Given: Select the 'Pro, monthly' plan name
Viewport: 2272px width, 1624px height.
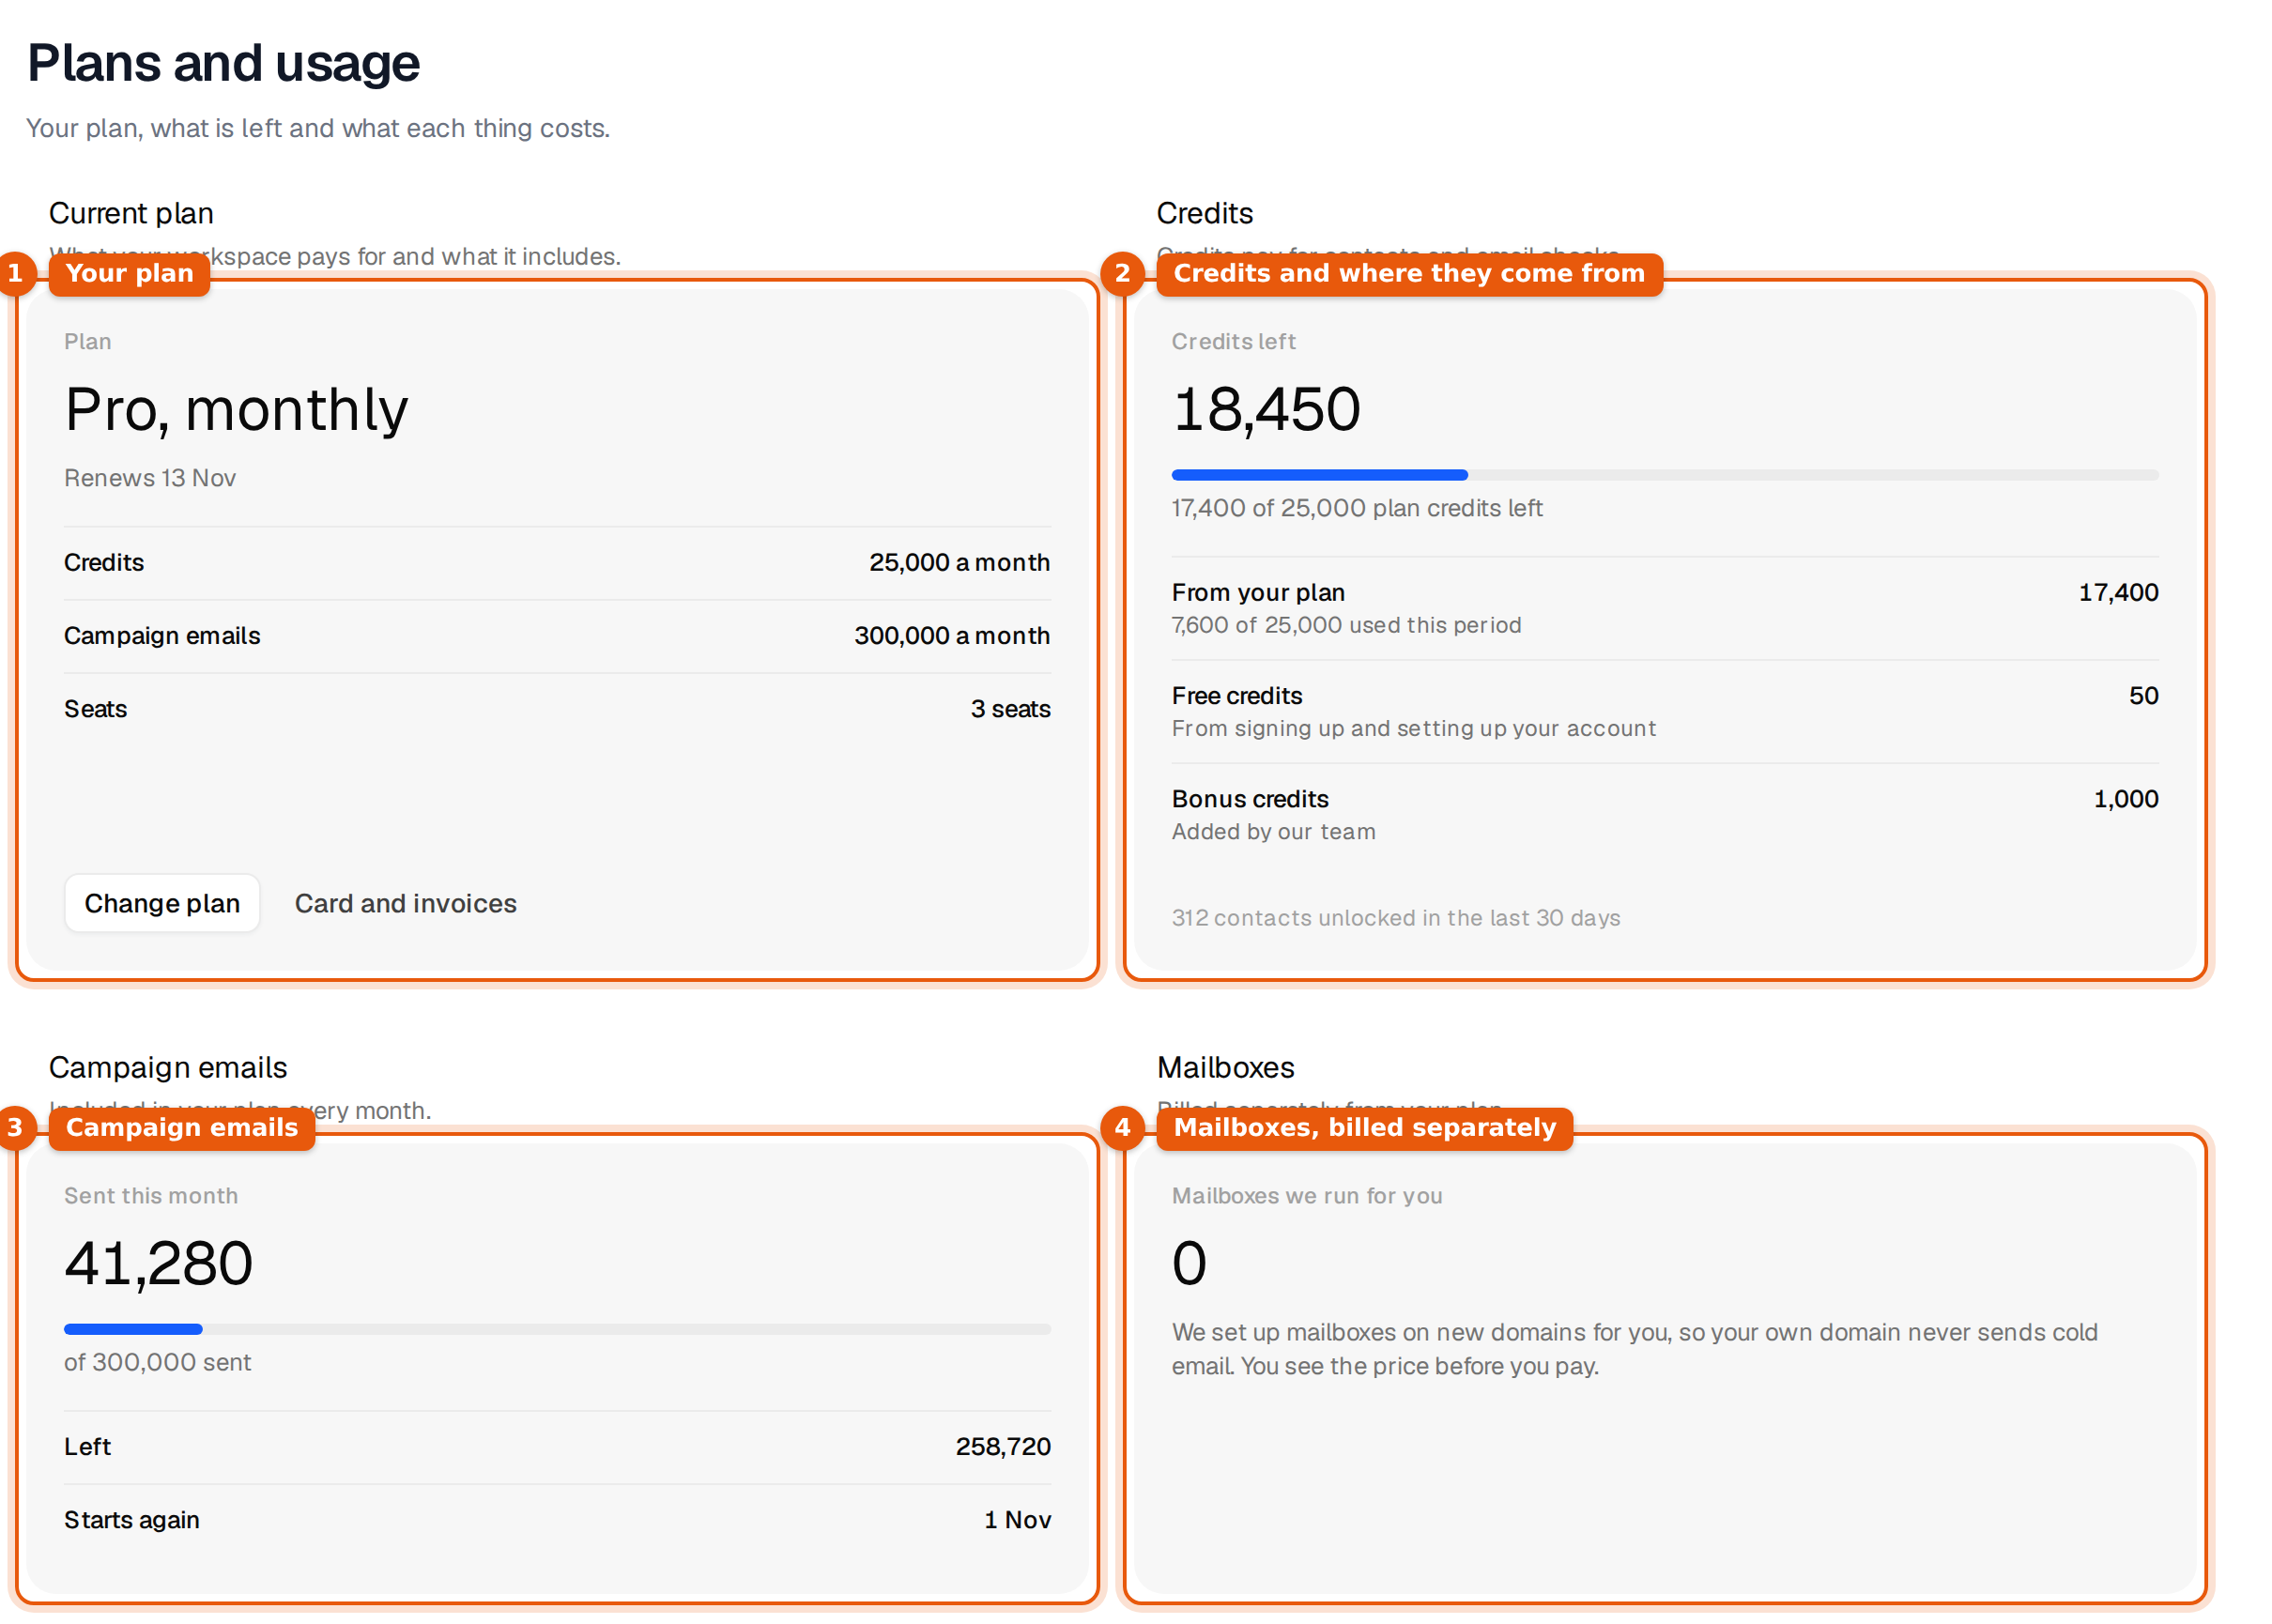Looking at the screenshot, I should coord(236,410).
